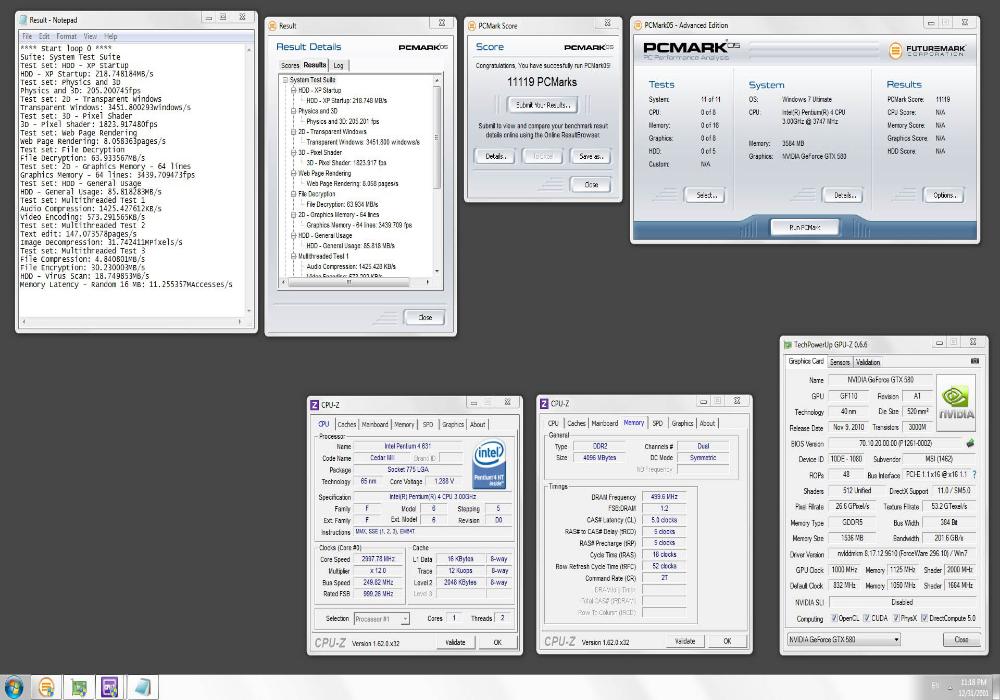The width and height of the screenshot is (1000, 700).
Task: Click the Run PCMark button
Action: (x=805, y=227)
